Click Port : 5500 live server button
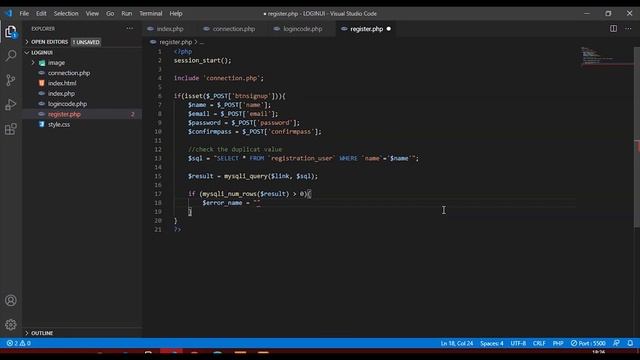This screenshot has width=640, height=360. point(588,343)
